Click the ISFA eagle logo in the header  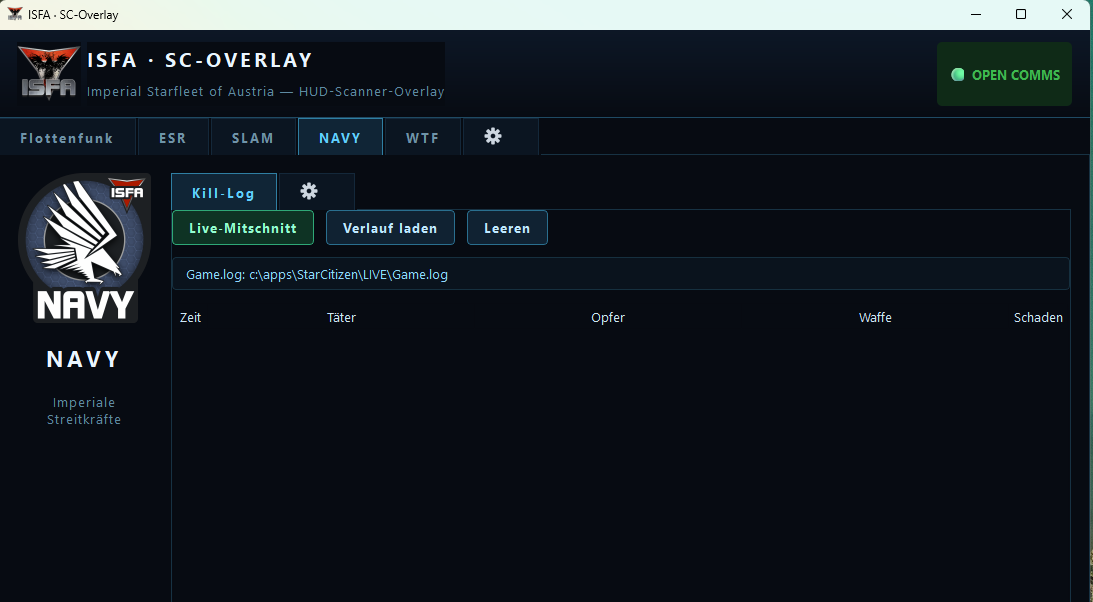[x=48, y=72]
